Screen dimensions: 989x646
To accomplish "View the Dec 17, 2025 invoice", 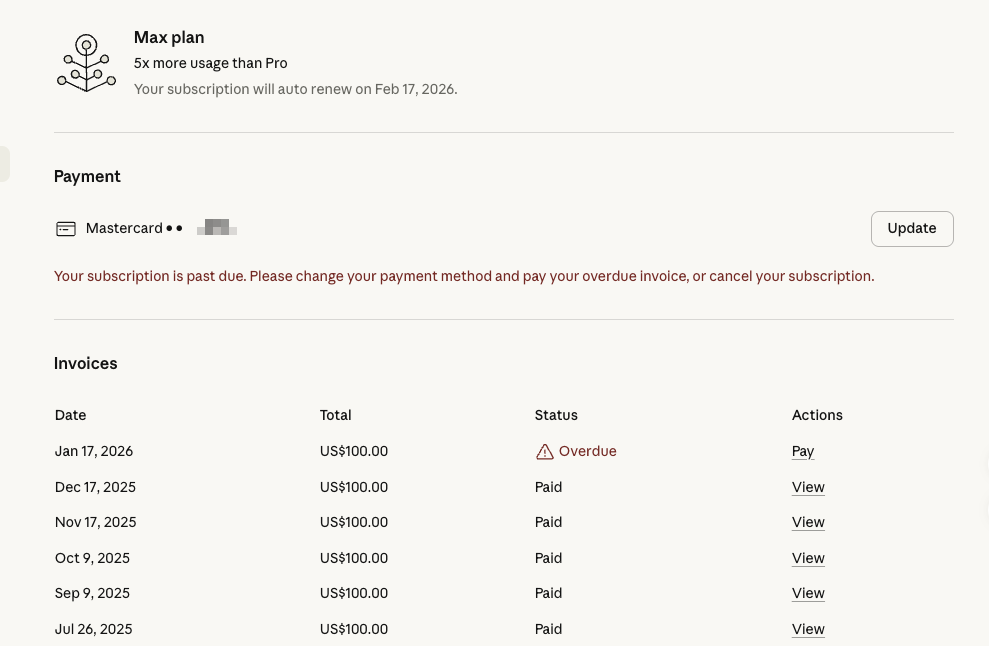I will tap(808, 487).
